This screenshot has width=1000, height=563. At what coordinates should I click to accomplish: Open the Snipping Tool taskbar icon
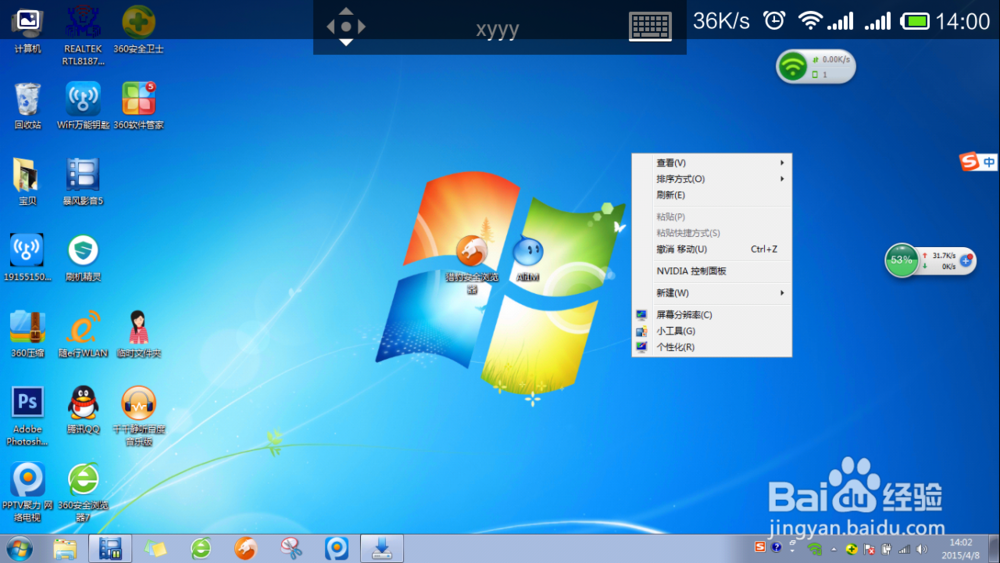pos(291,548)
